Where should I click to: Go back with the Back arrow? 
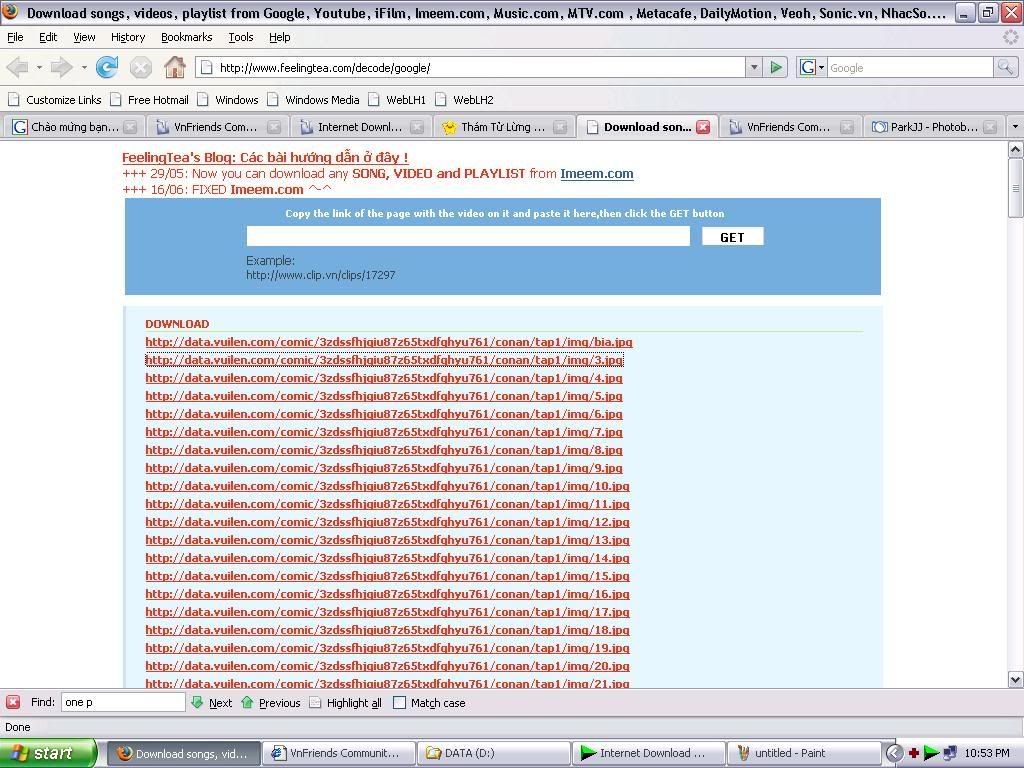coord(18,67)
